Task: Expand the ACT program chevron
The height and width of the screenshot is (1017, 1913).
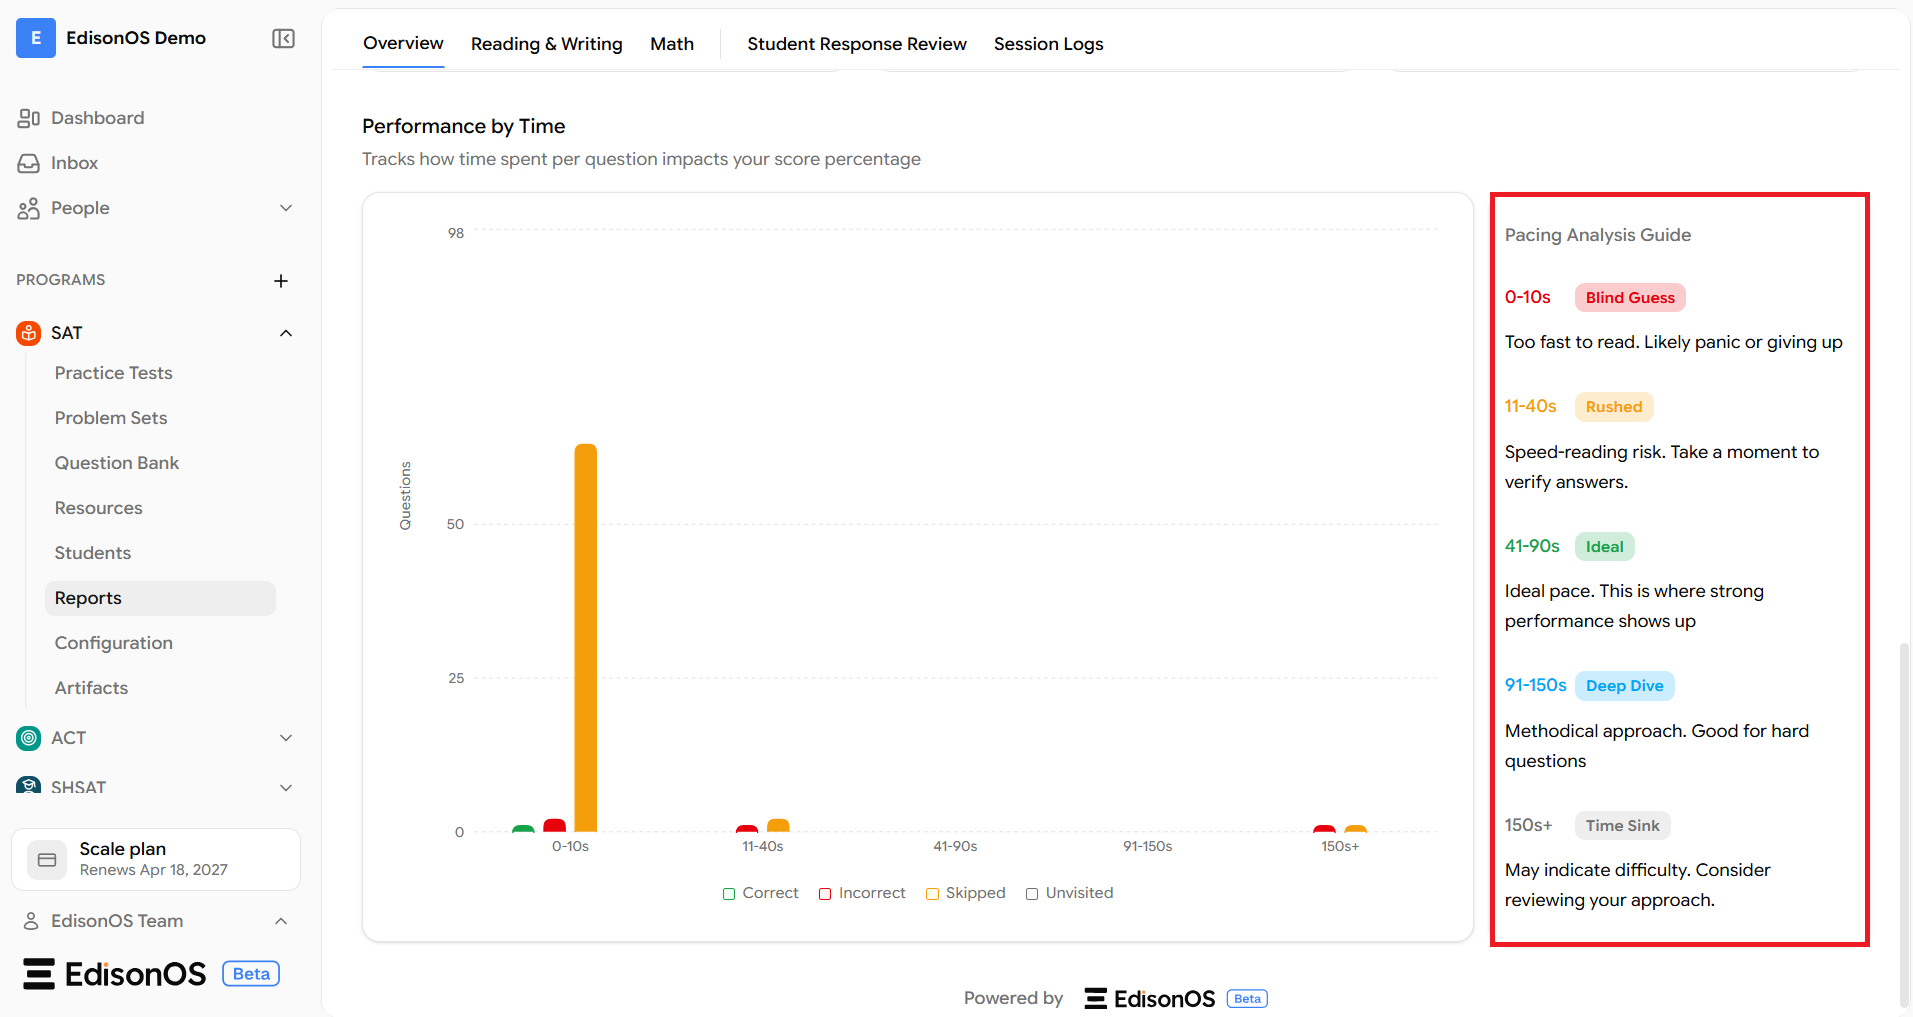Action: pyautogui.click(x=286, y=738)
